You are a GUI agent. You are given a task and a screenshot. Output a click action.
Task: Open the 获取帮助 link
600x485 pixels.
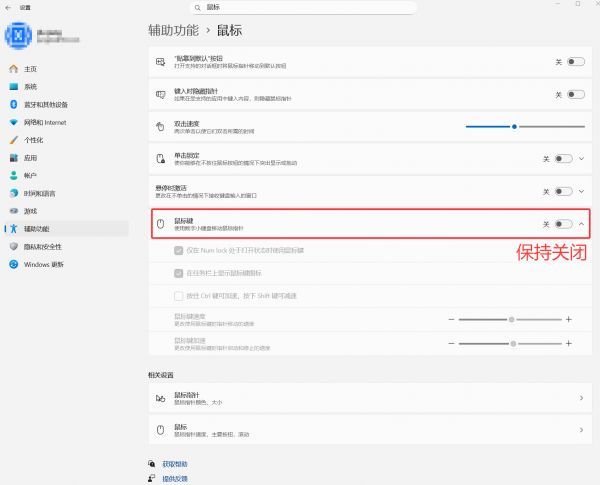point(175,464)
